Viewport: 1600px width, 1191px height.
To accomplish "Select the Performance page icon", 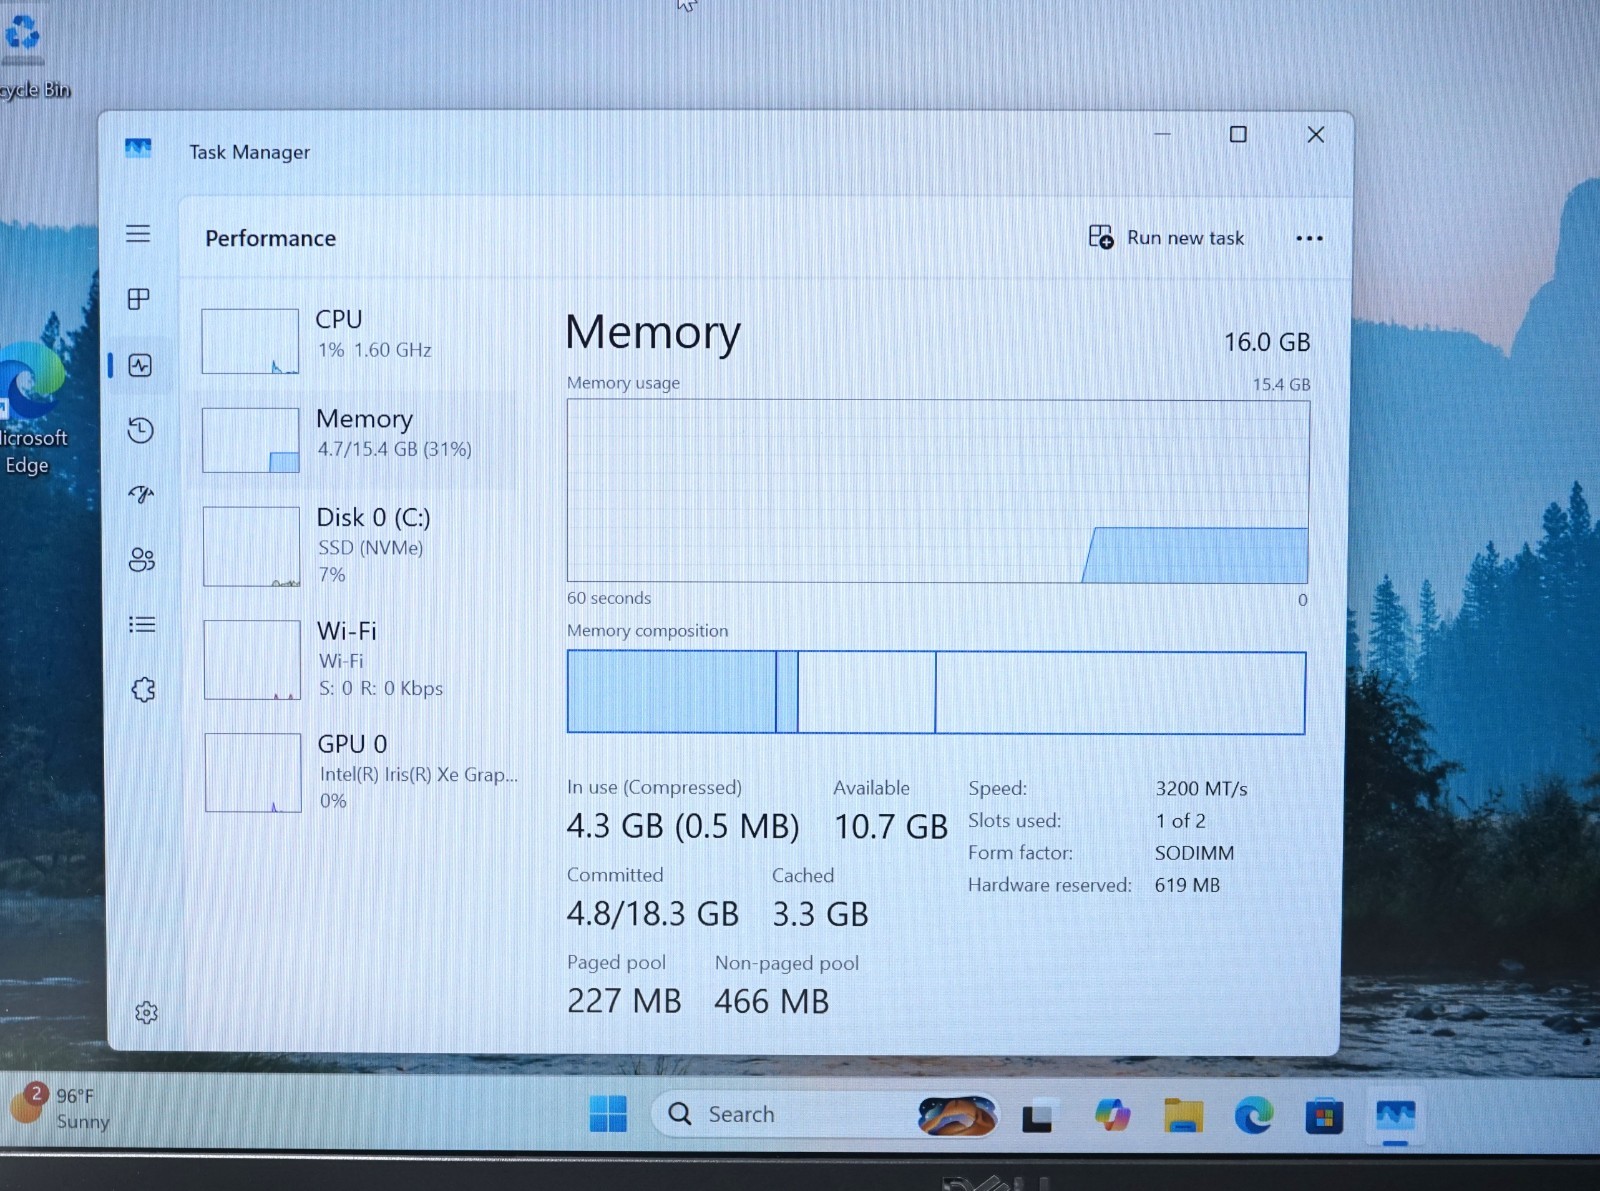I will click(140, 365).
